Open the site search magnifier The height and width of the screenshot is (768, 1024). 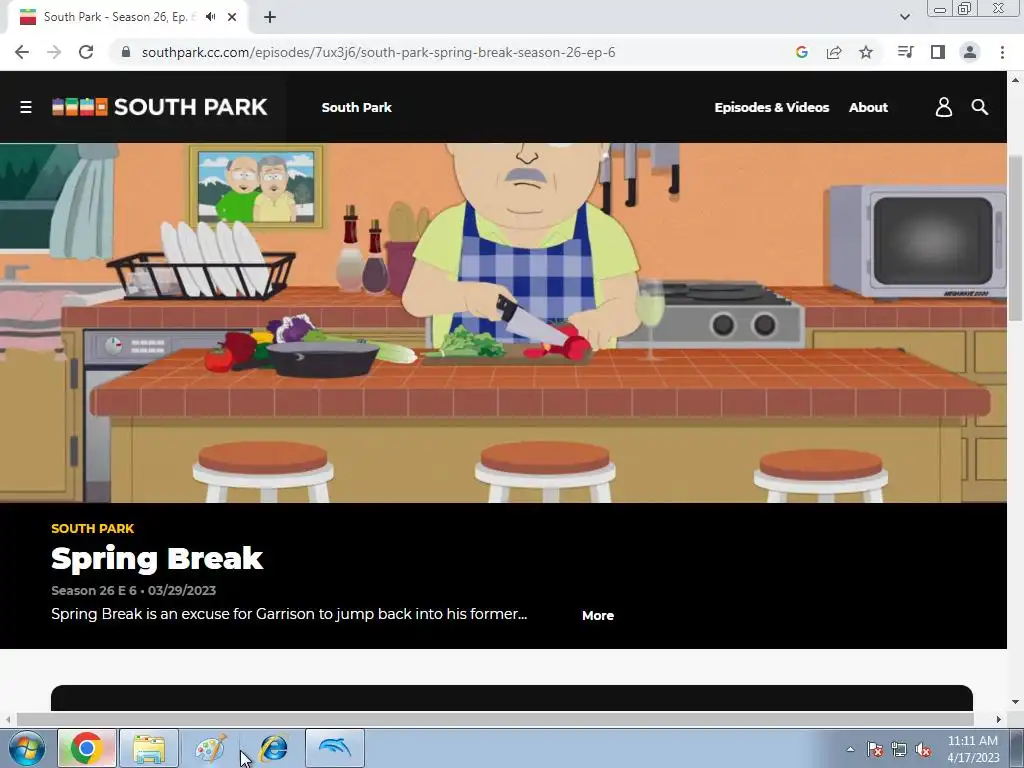pos(979,107)
